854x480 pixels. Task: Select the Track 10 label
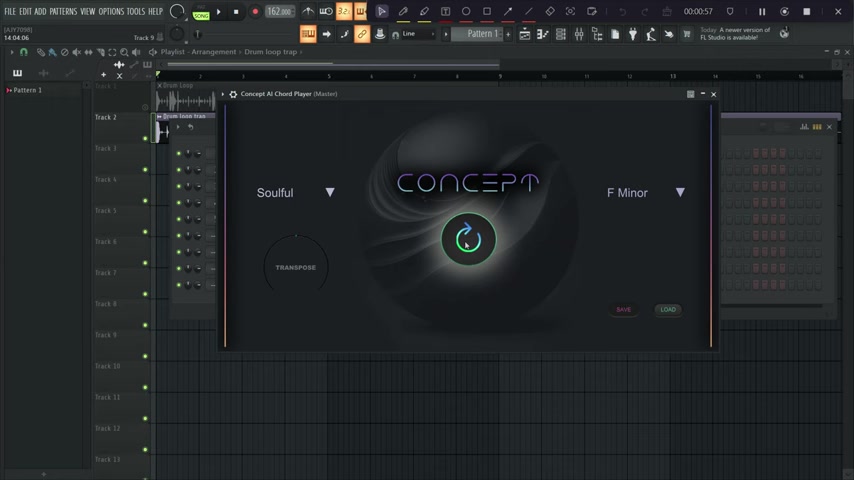point(107,366)
